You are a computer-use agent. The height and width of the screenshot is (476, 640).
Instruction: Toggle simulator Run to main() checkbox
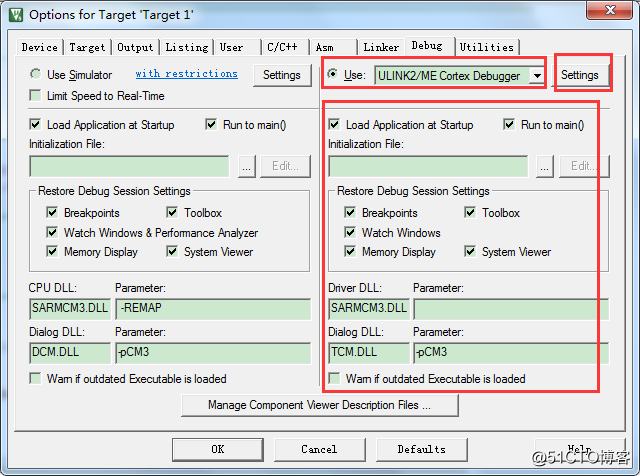tap(211, 124)
